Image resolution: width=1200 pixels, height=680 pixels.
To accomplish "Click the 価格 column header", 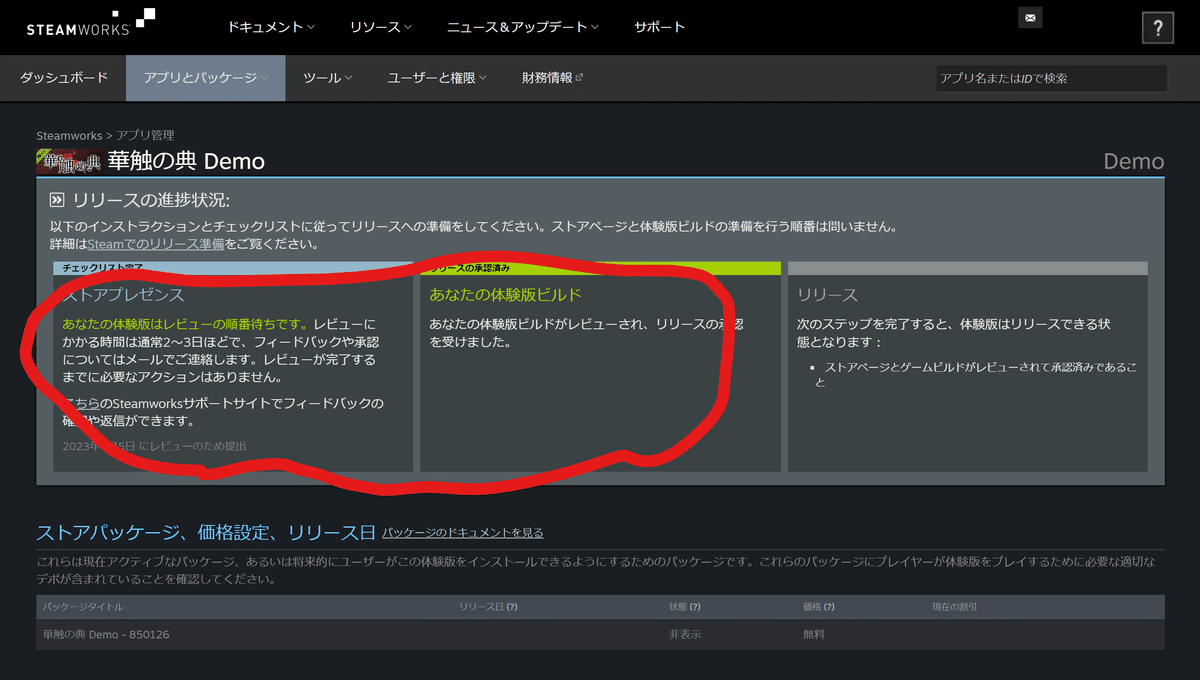I will point(818,607).
